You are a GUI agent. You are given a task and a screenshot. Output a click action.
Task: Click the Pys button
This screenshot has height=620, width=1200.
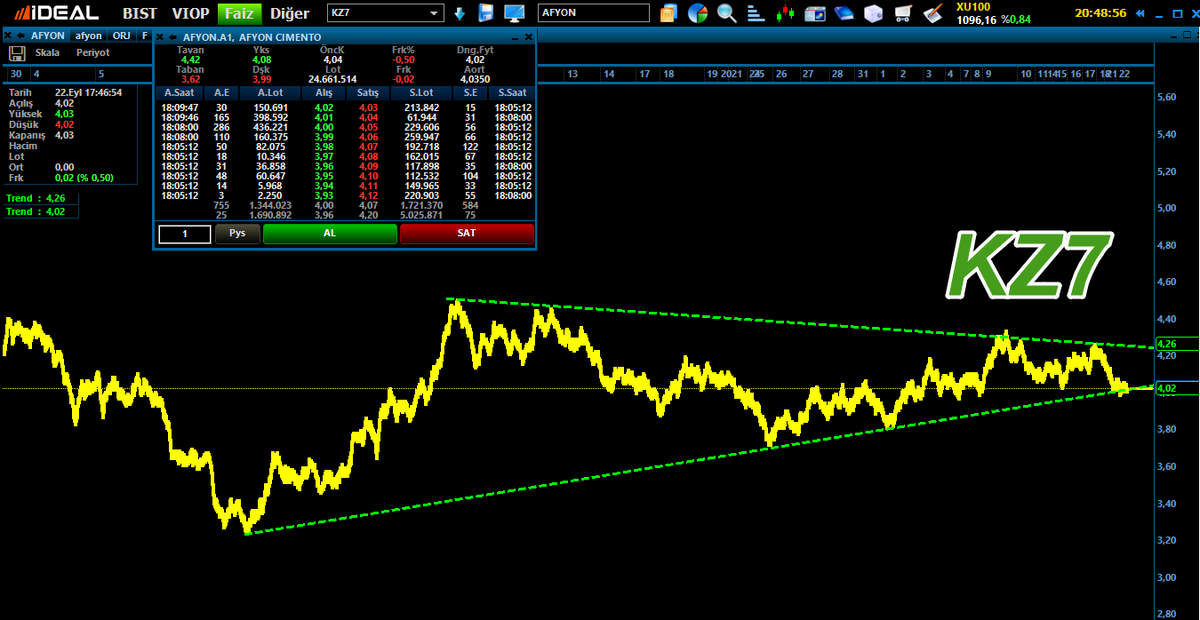point(237,233)
